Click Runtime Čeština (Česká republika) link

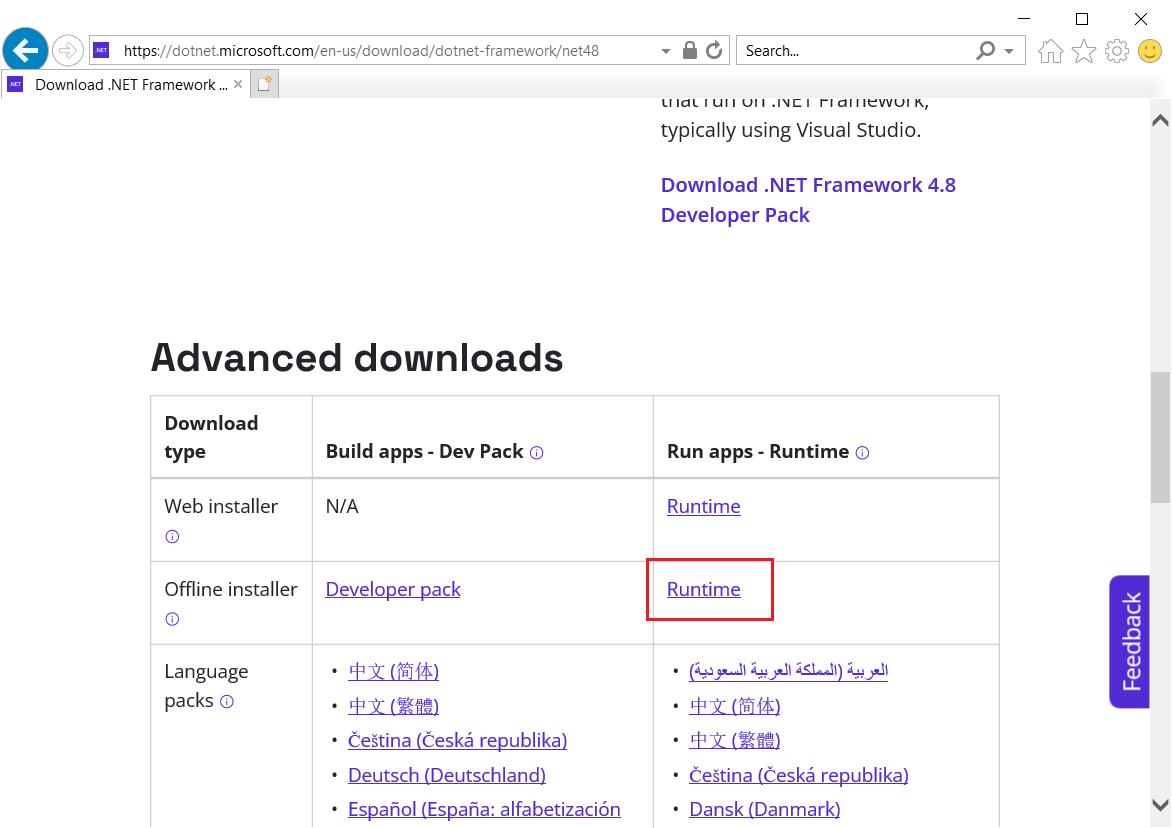click(x=799, y=775)
